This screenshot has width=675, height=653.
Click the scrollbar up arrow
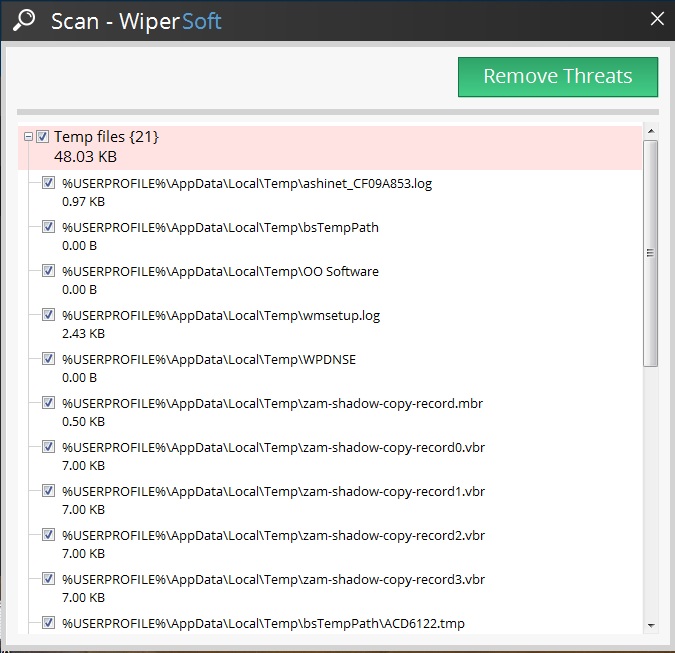pos(651,131)
